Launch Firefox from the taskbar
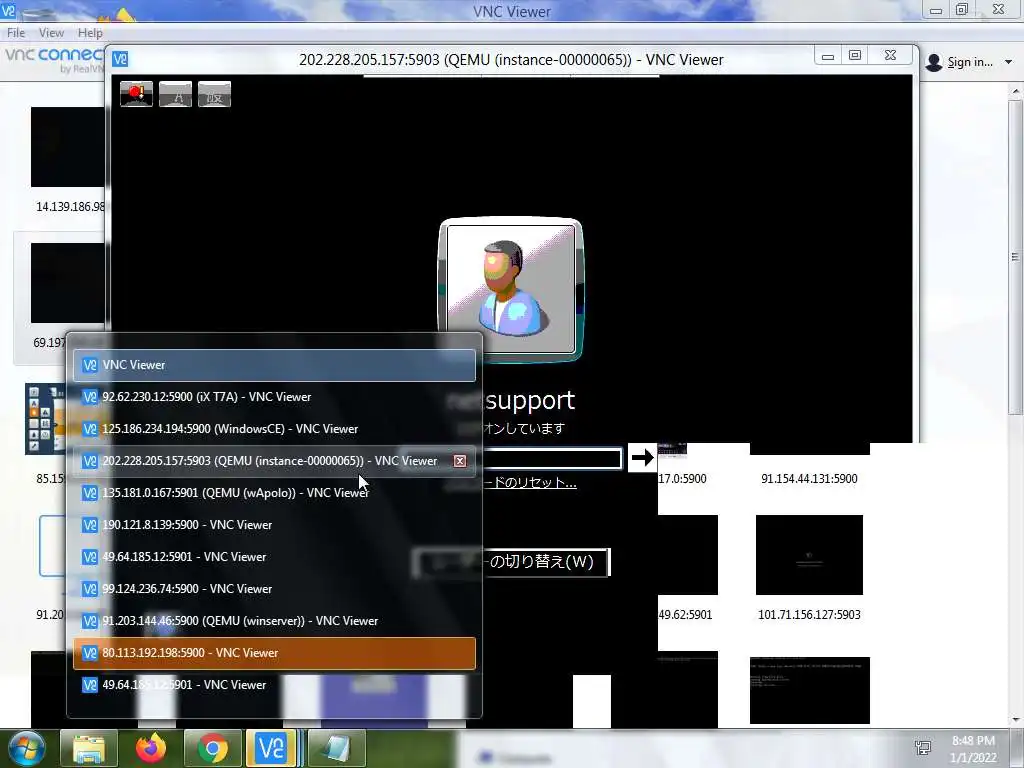The image size is (1024, 768). pyautogui.click(x=150, y=748)
